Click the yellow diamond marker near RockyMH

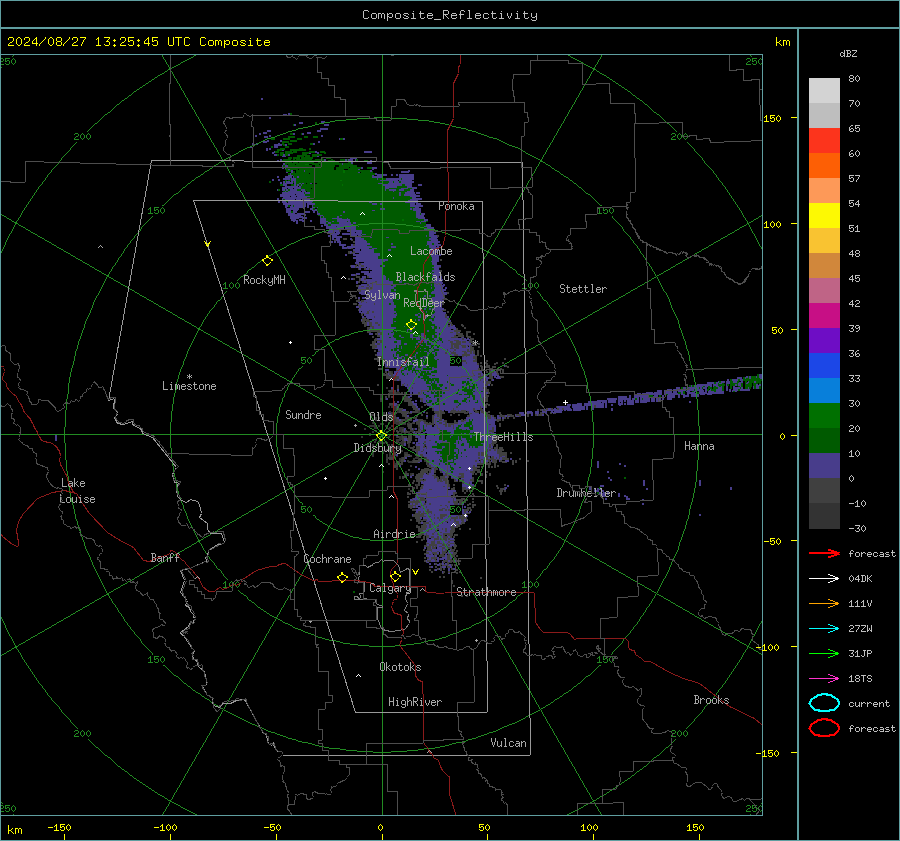[267, 261]
